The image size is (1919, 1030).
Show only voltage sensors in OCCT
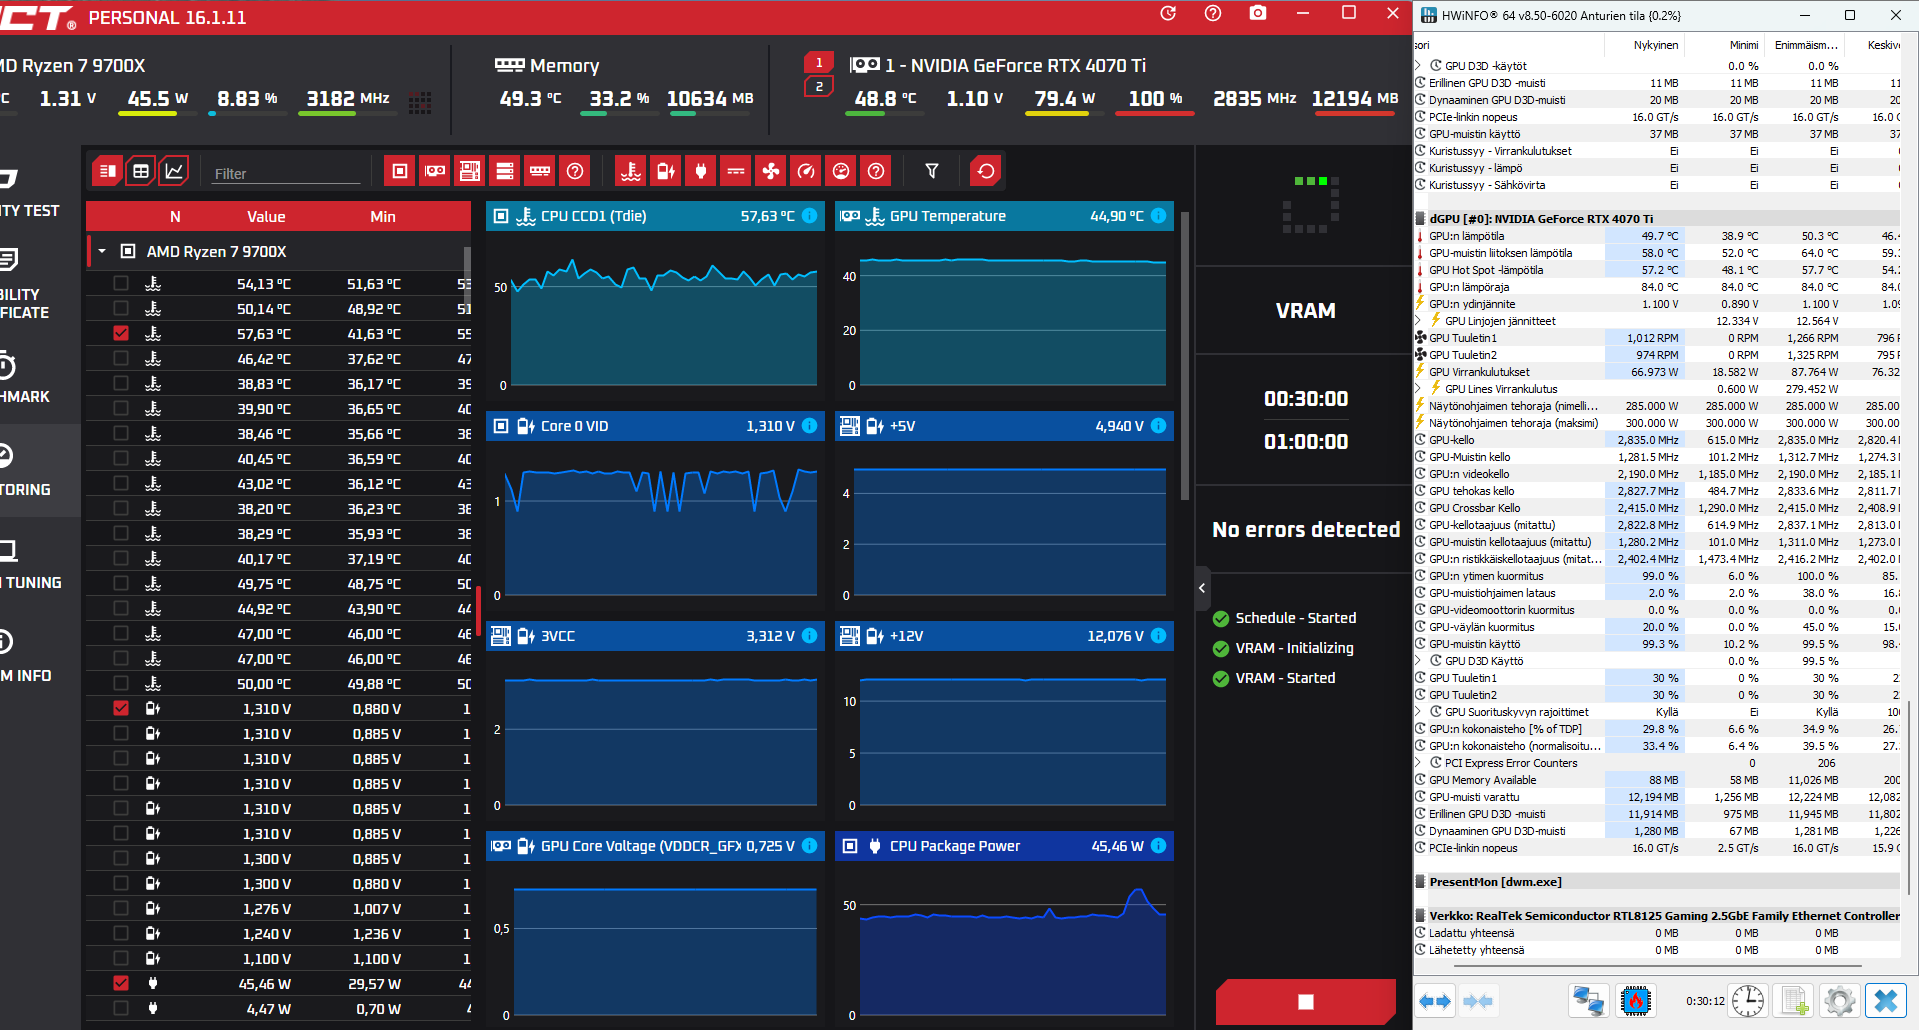[x=666, y=171]
